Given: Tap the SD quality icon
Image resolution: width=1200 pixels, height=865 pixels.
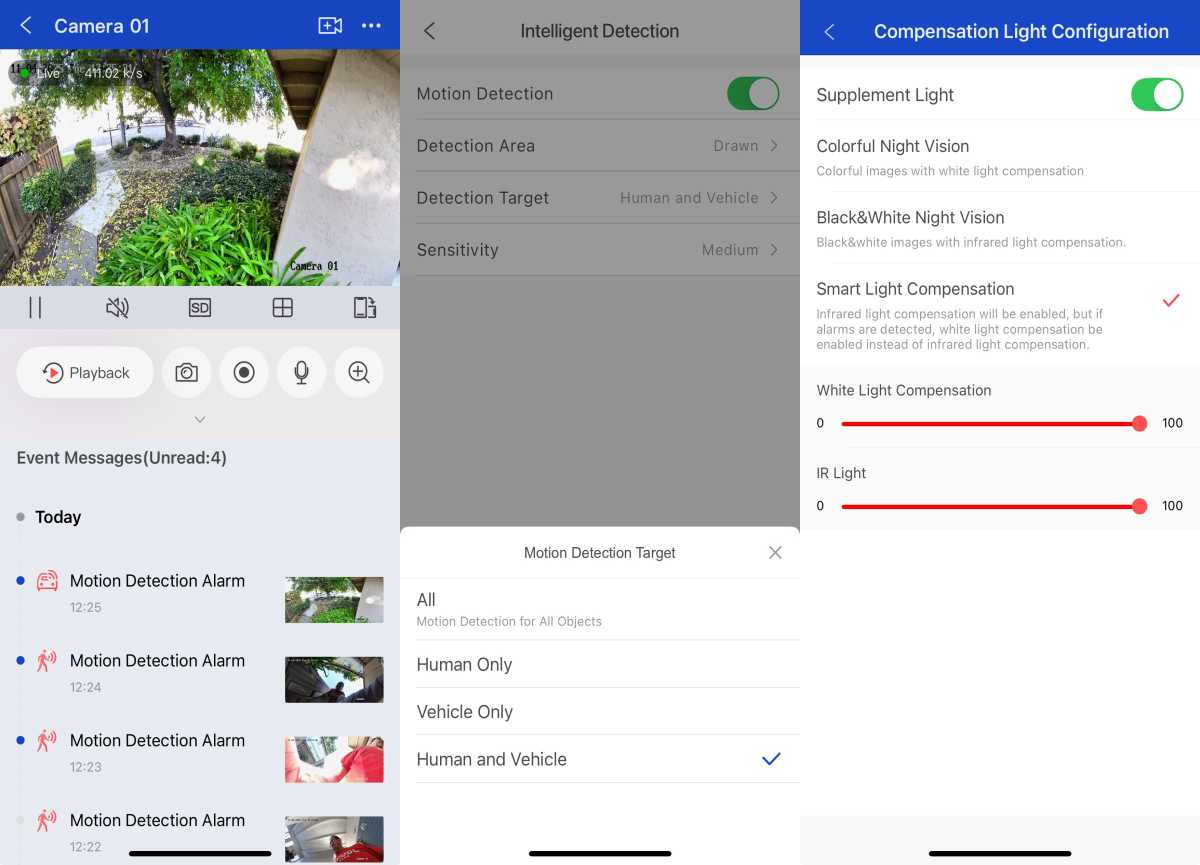Looking at the screenshot, I should 200,308.
